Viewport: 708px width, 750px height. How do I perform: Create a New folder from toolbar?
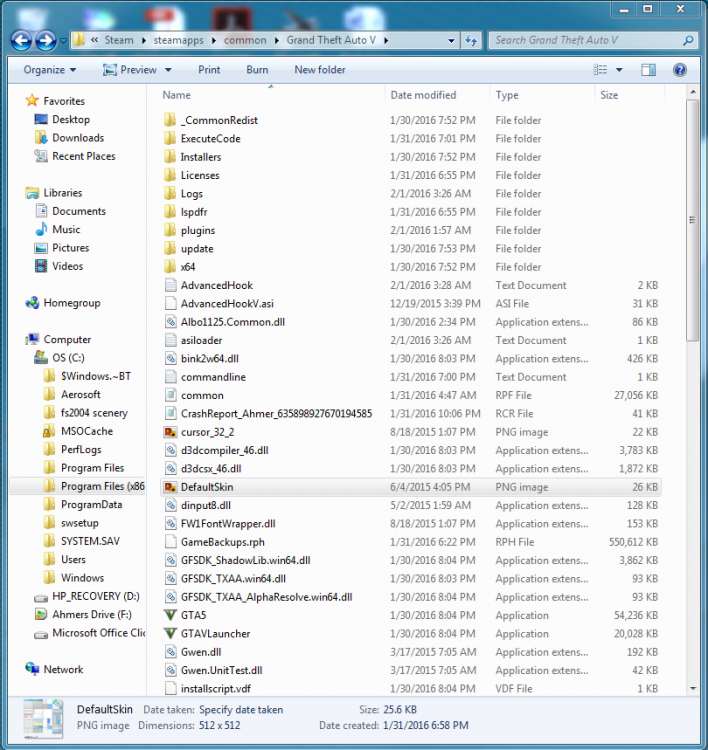pos(320,70)
